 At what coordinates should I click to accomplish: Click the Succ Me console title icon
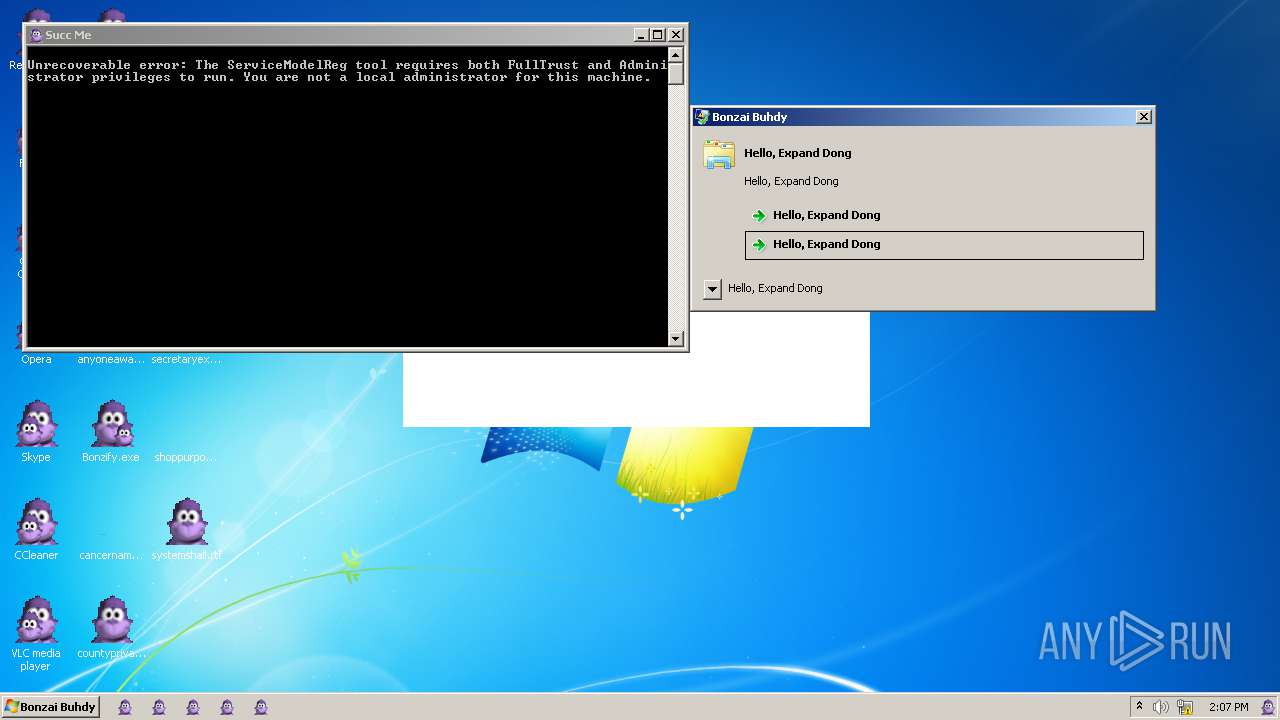[36, 34]
